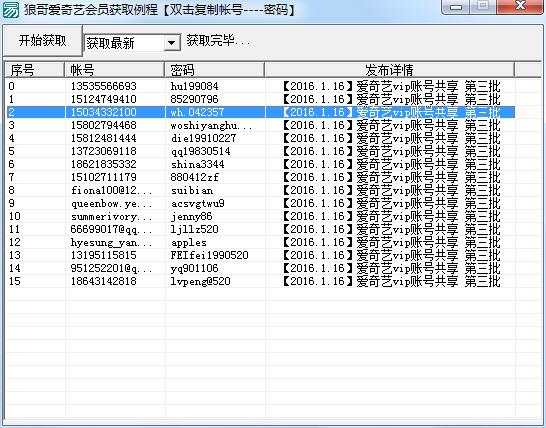Select account 15812481444 row
Image resolution: width=546 pixels, height=428 pixels.
[260, 138]
